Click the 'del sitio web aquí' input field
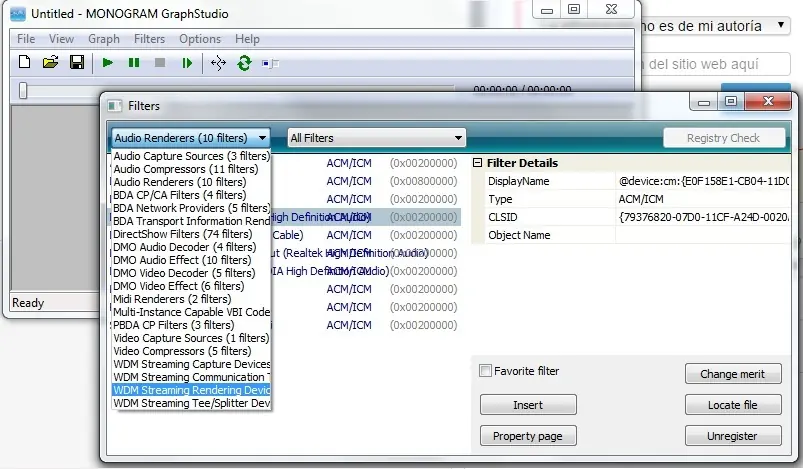Viewport: 803px width, 469px height. pyautogui.click(x=715, y=65)
